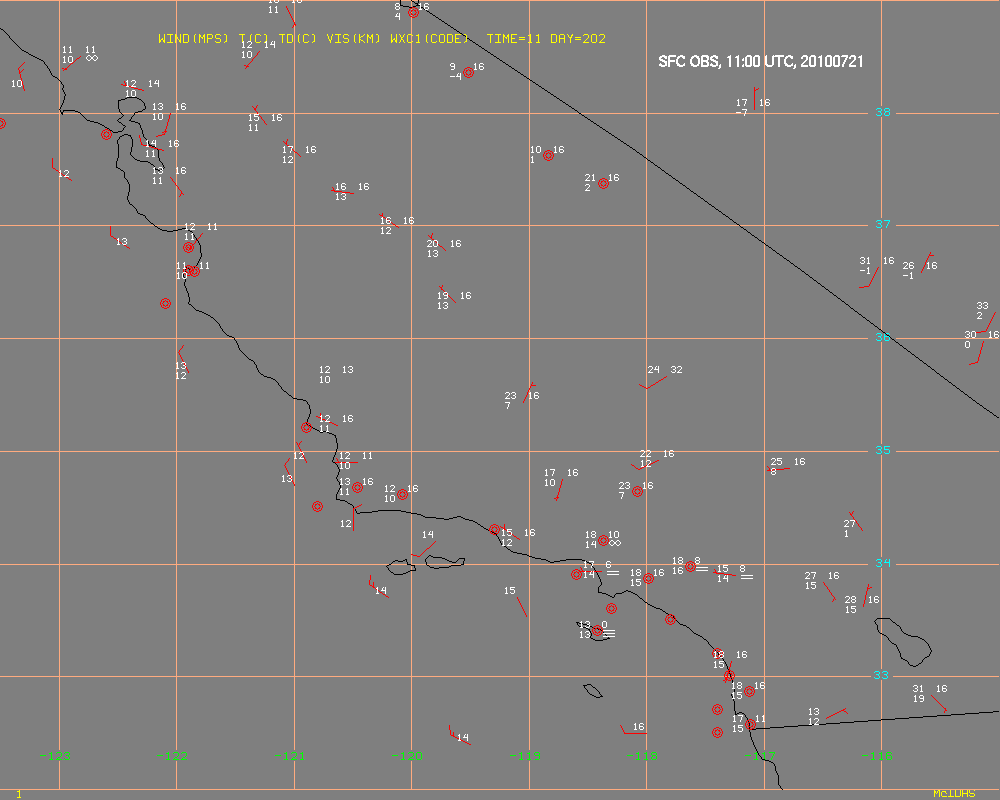1000x800 pixels.
Task: Click the WIND(MPS) legend label
Action: [x=193, y=39]
